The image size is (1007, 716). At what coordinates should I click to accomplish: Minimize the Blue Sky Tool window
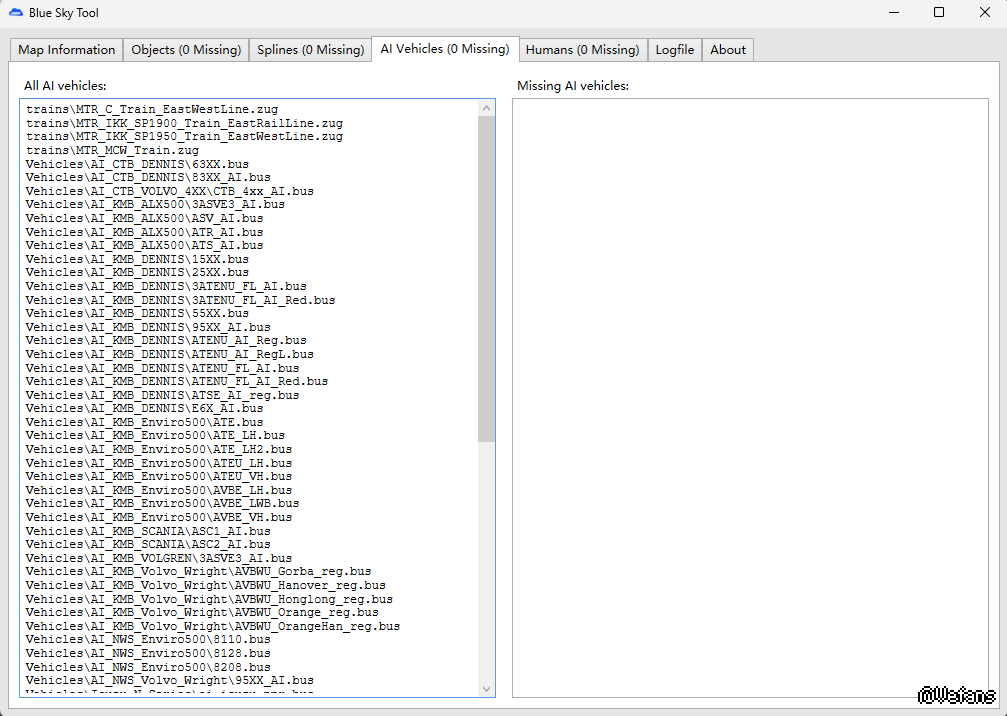[x=893, y=13]
